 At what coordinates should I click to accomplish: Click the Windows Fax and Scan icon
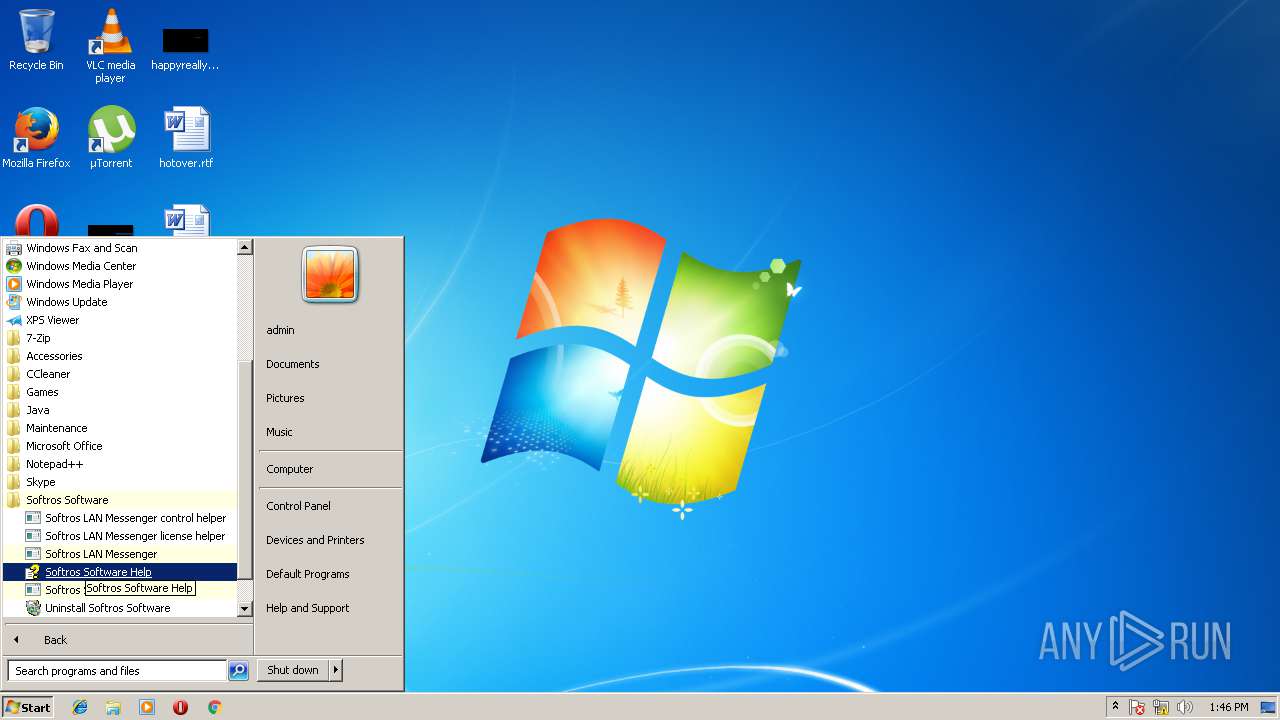[x=14, y=248]
